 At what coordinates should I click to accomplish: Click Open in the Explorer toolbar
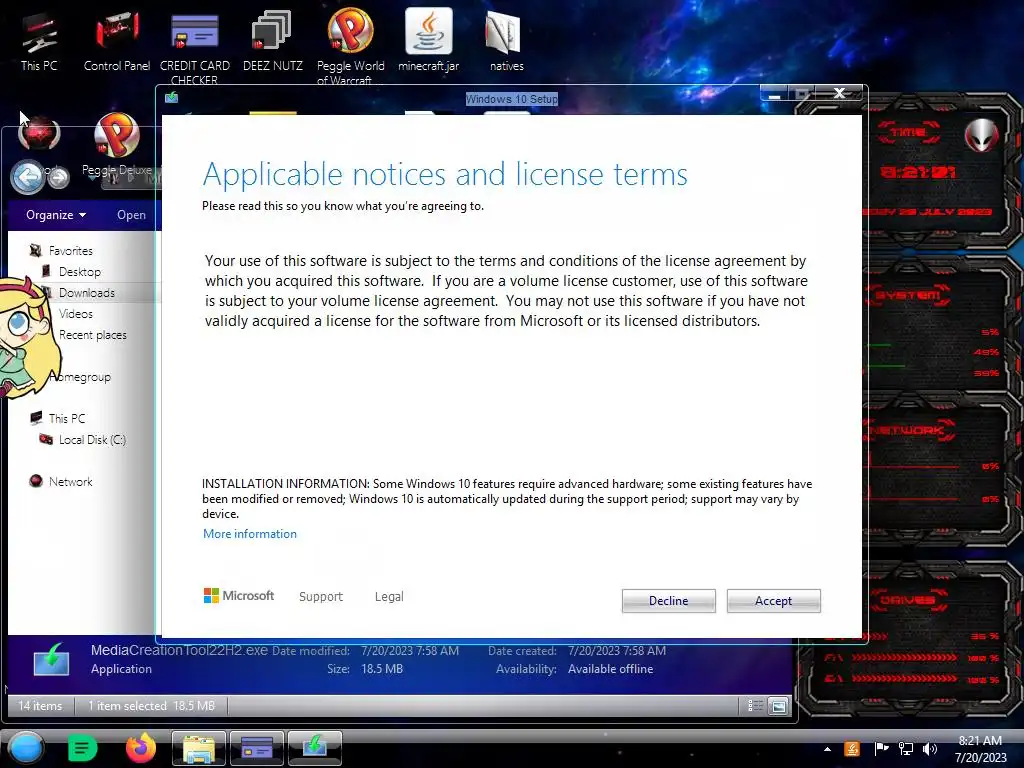[x=131, y=215]
